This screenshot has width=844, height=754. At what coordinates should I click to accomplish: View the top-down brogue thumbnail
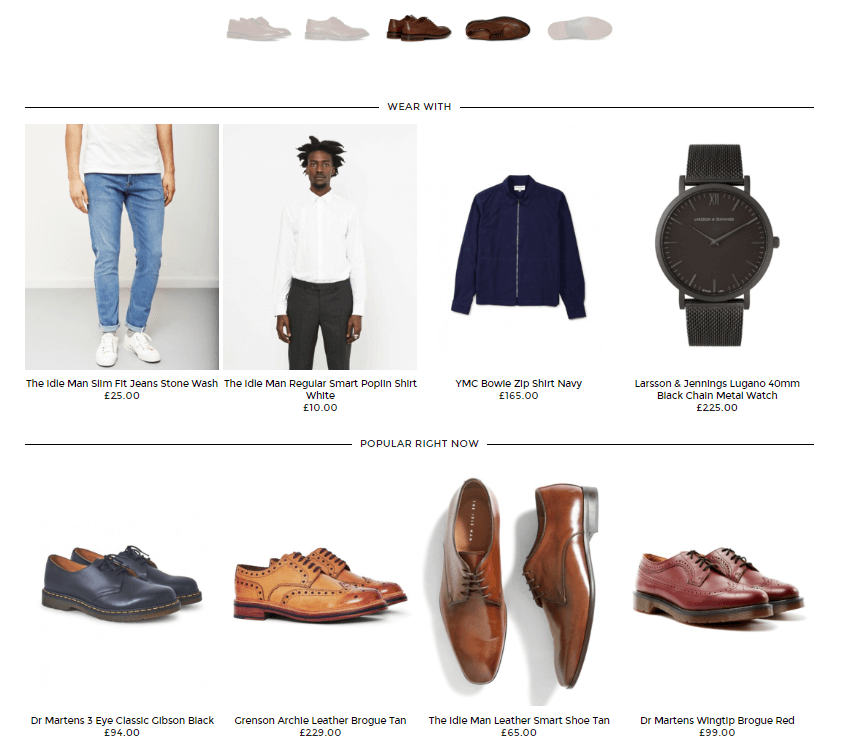[x=498, y=28]
